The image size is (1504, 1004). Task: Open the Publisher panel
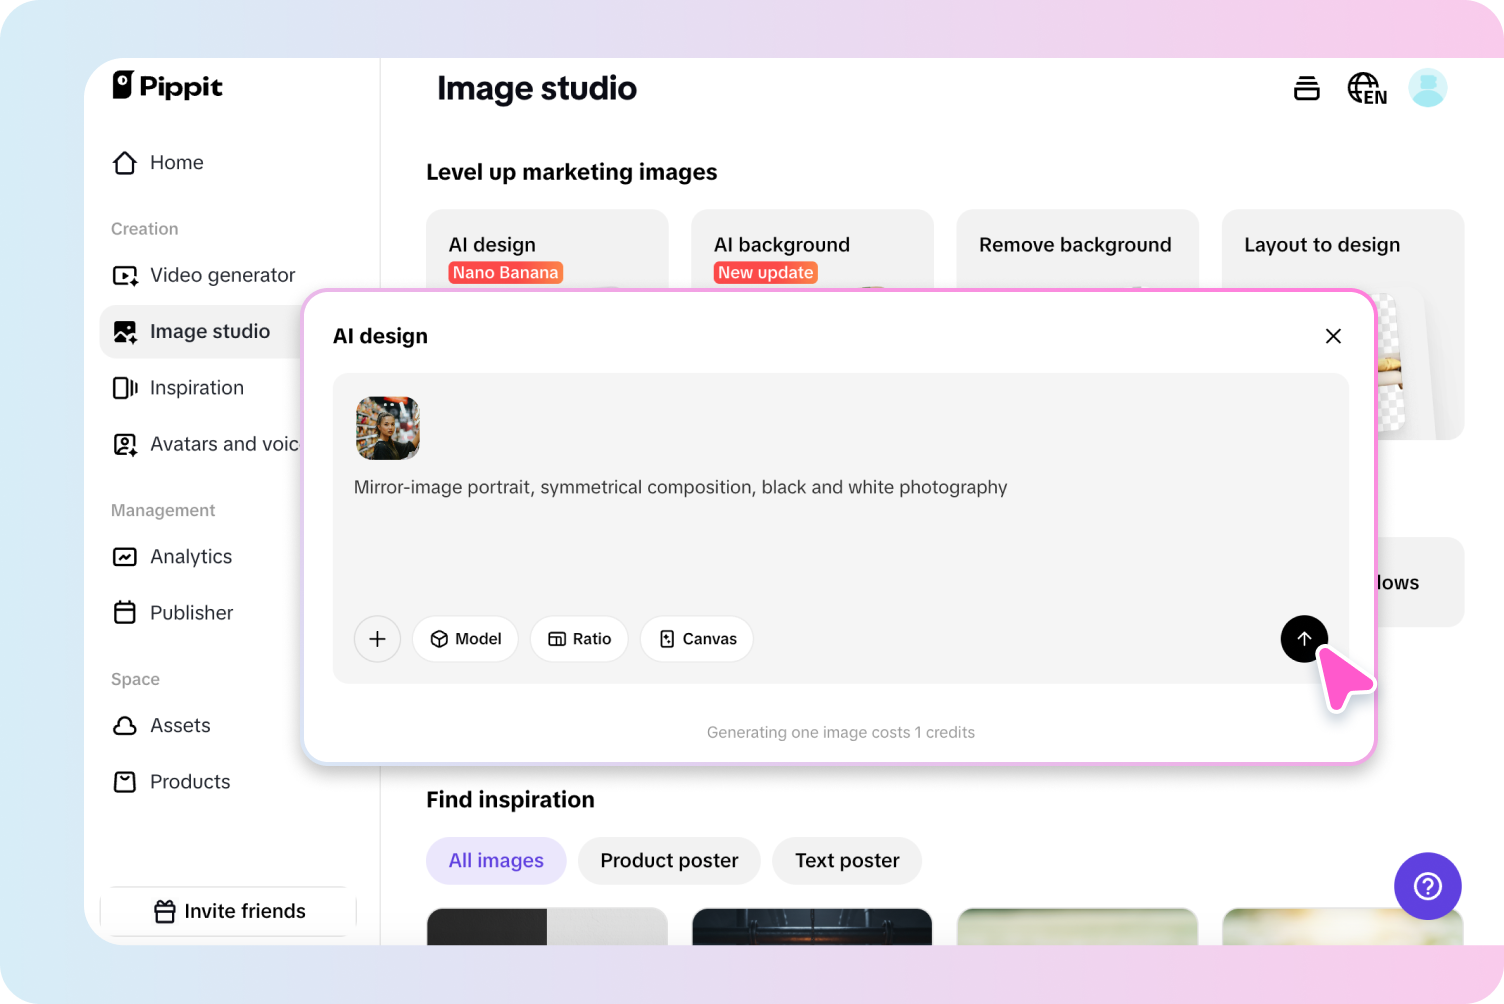pyautogui.click(x=191, y=612)
